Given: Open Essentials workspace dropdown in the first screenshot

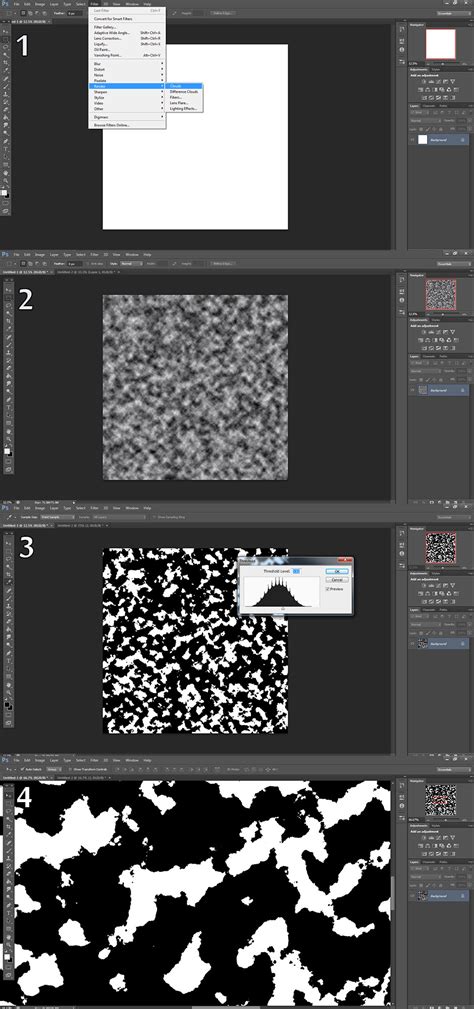Looking at the screenshot, I should tap(454, 14).
